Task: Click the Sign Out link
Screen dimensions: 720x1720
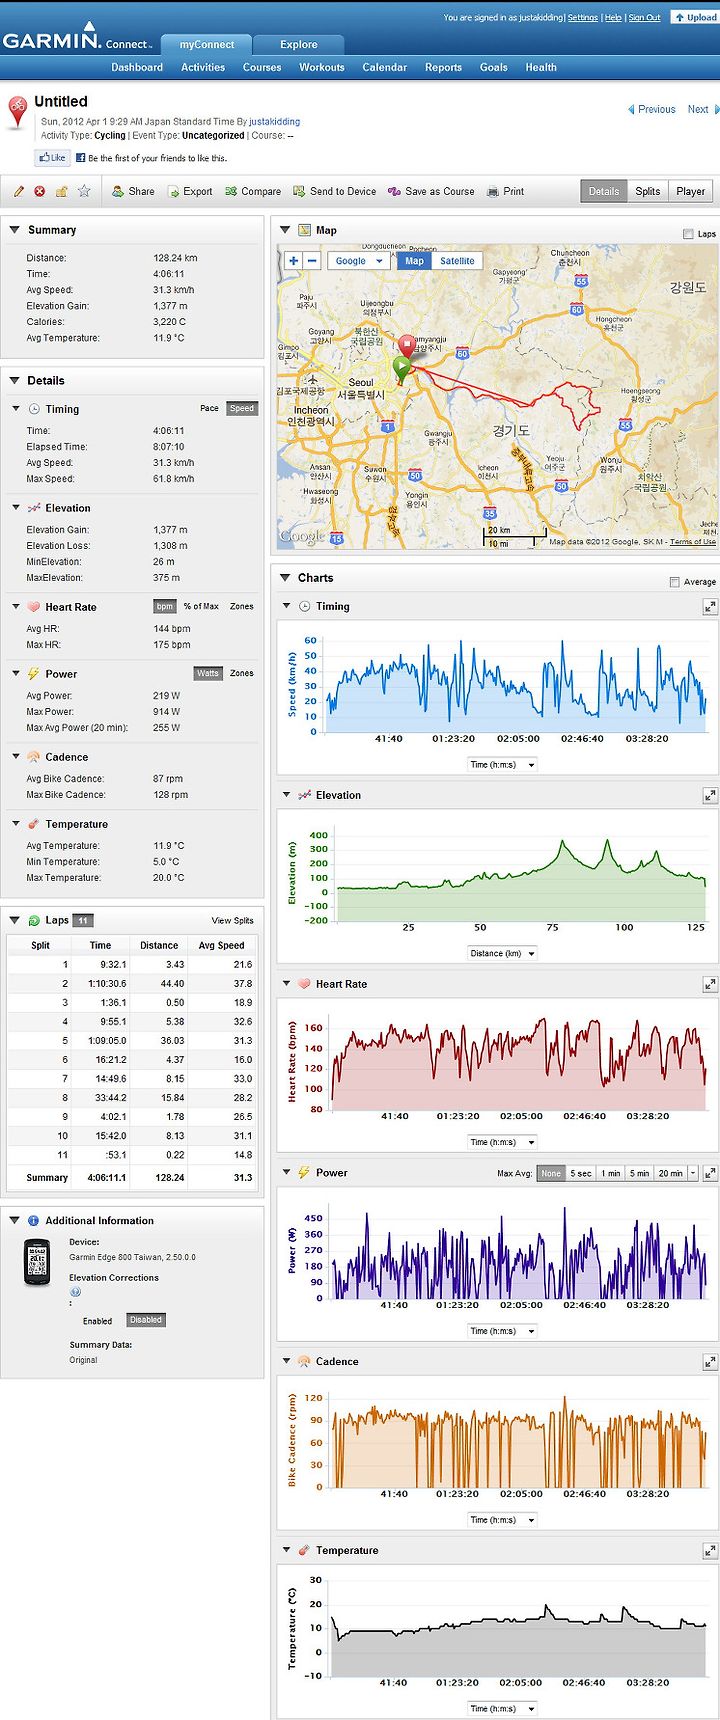Action: (x=644, y=17)
